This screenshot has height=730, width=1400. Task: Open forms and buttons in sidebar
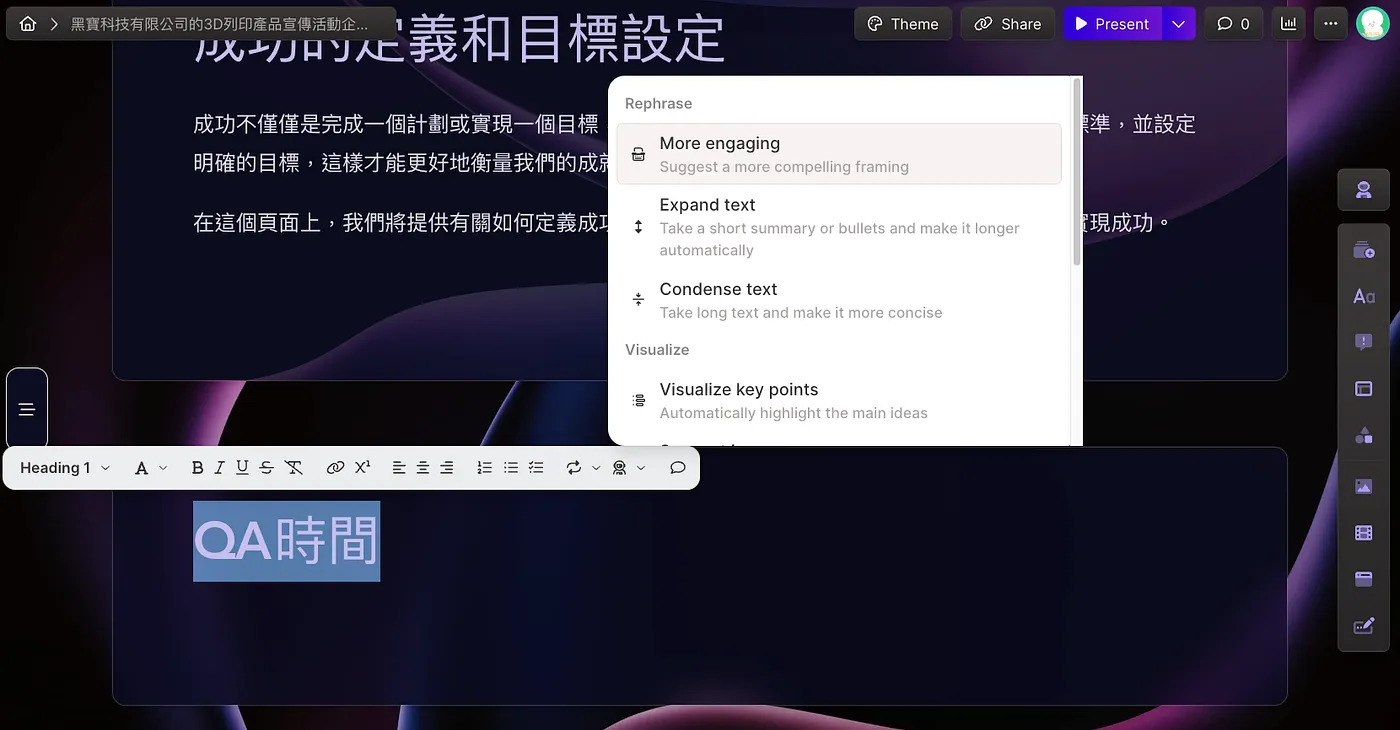tap(1364, 626)
